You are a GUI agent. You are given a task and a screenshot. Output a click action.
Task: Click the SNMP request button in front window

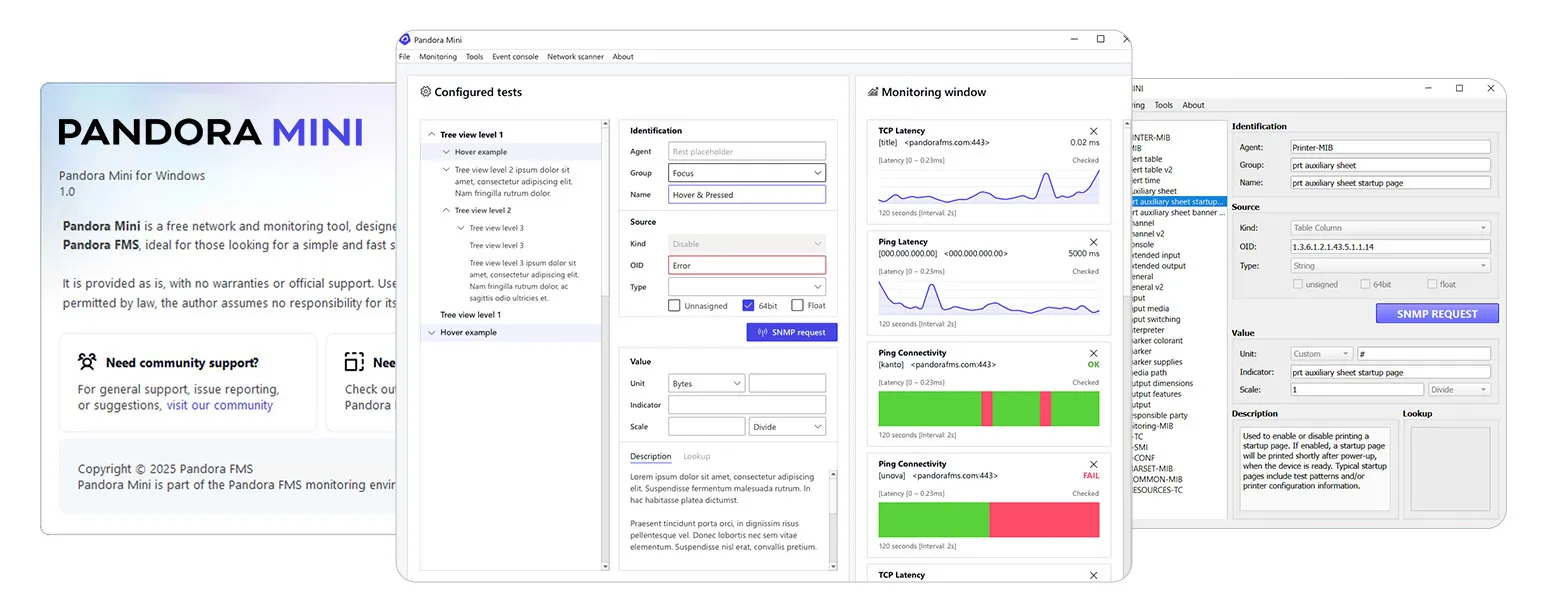792,332
